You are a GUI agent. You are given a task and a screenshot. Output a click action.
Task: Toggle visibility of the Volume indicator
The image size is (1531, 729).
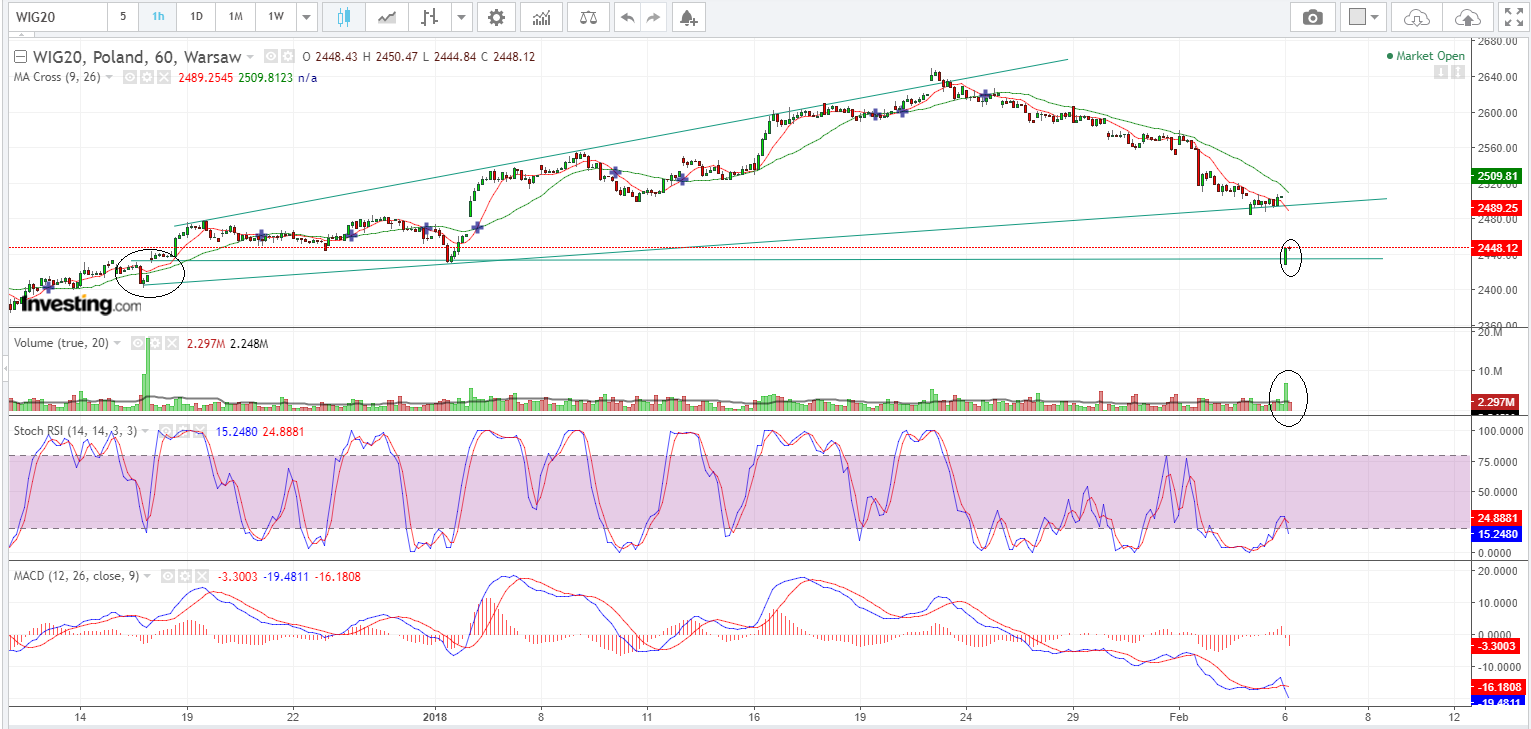(138, 343)
